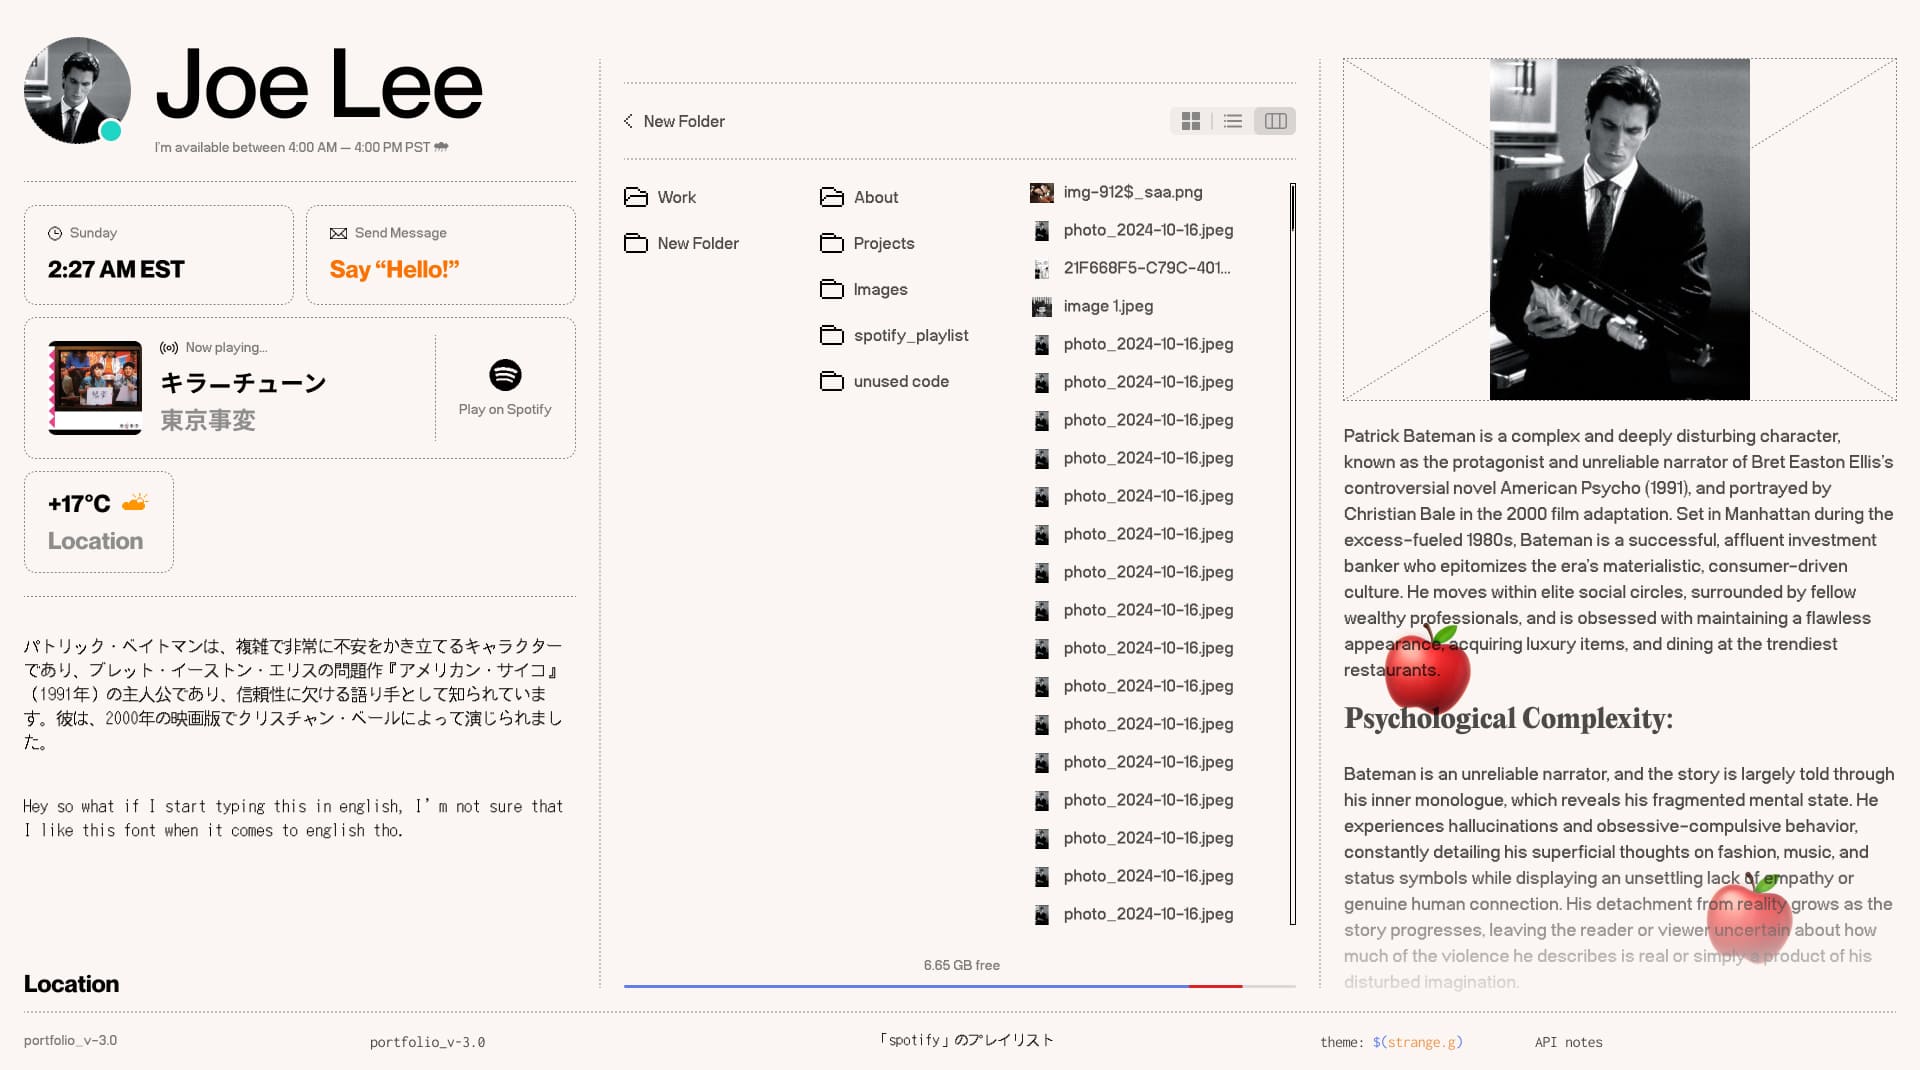Open the spotify_playlist folder
The height and width of the screenshot is (1070, 1920).
click(x=910, y=335)
